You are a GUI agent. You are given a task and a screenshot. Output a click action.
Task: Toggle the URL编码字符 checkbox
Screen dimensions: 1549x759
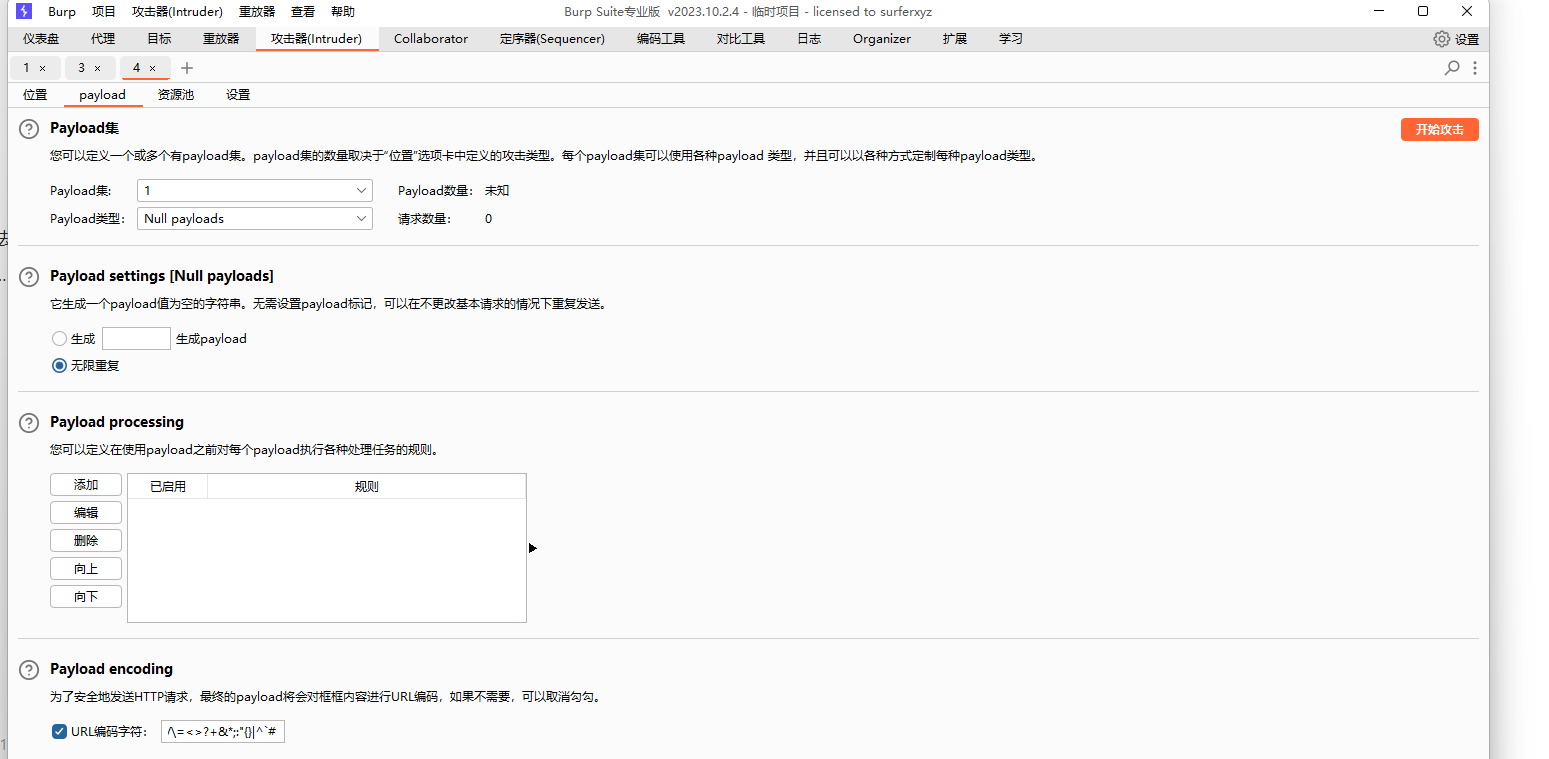pos(59,732)
